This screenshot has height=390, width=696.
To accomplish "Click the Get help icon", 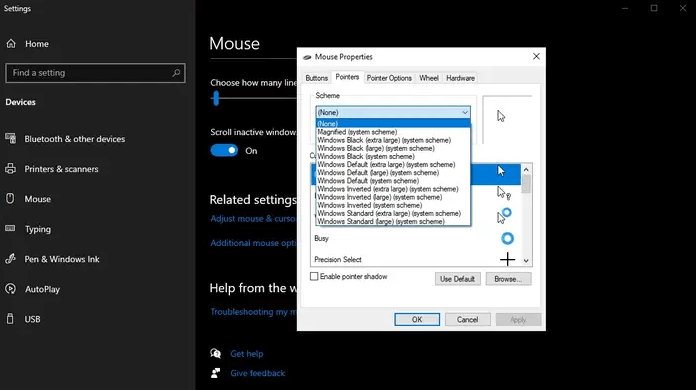I will click(216, 354).
